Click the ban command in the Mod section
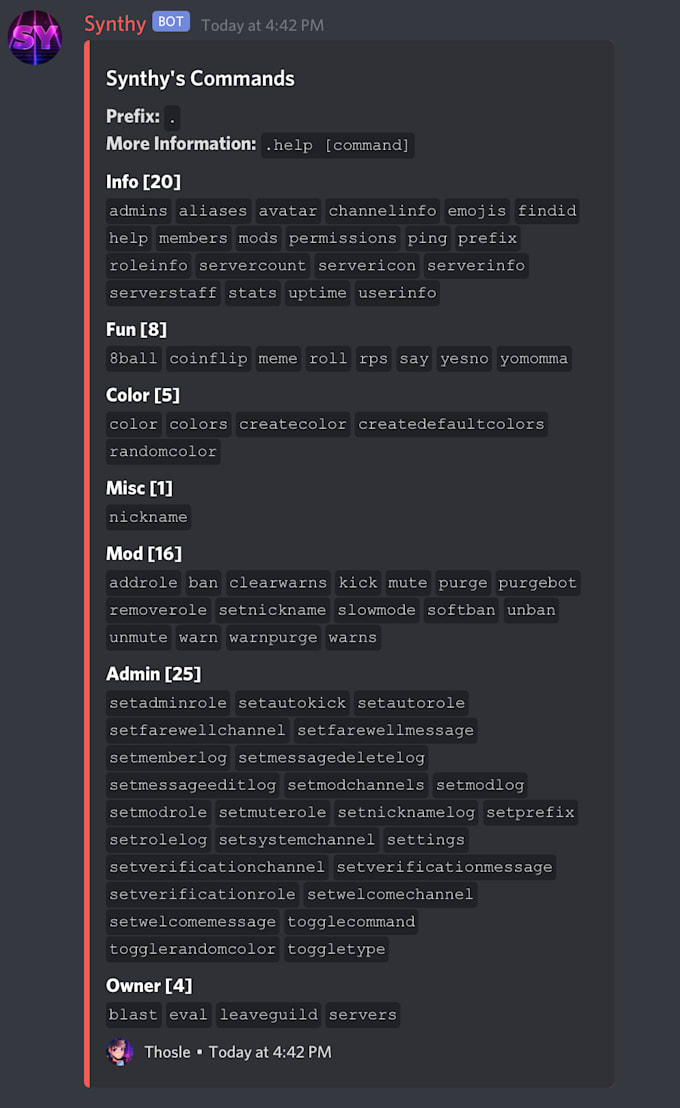The width and height of the screenshot is (680, 1108). pos(203,582)
